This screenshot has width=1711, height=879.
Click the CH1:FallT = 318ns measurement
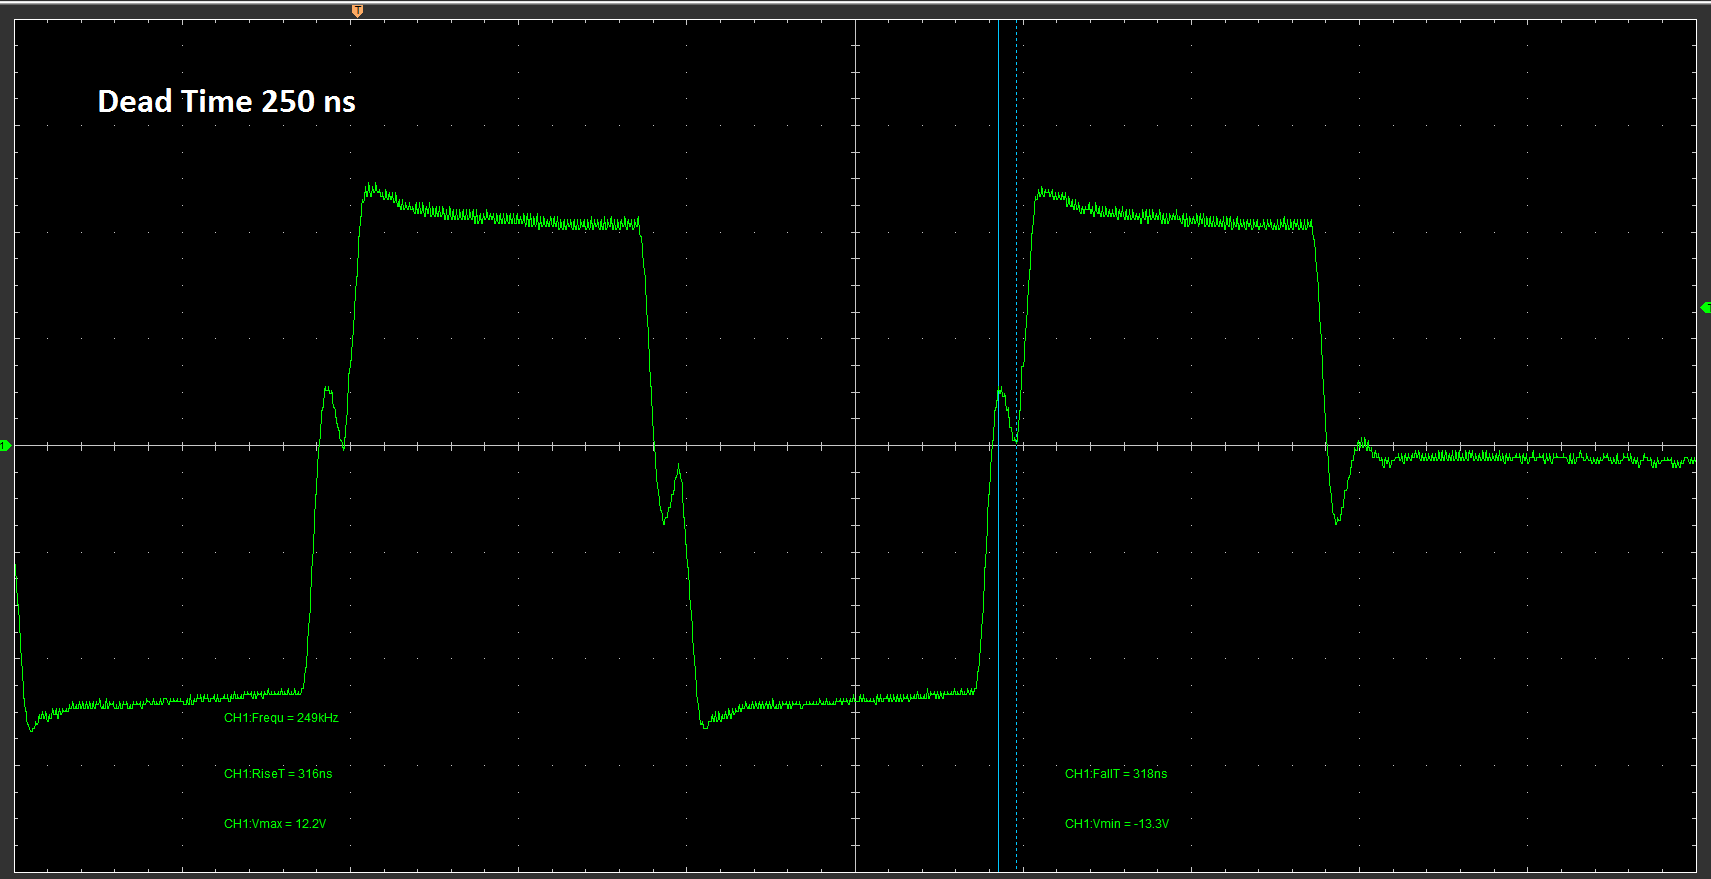tap(1116, 774)
